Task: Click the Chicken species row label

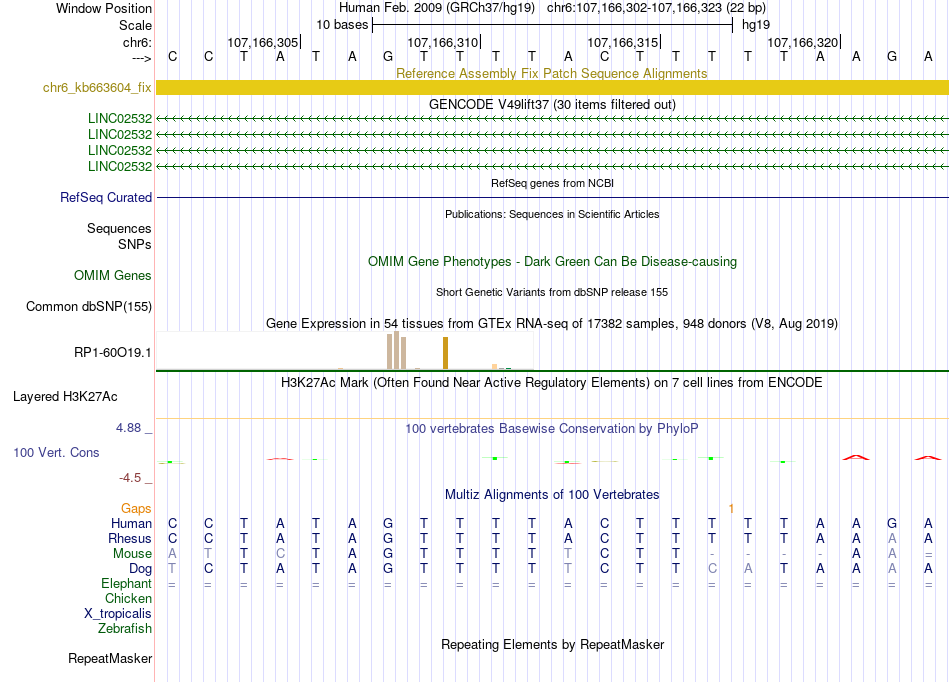Action: click(x=128, y=598)
